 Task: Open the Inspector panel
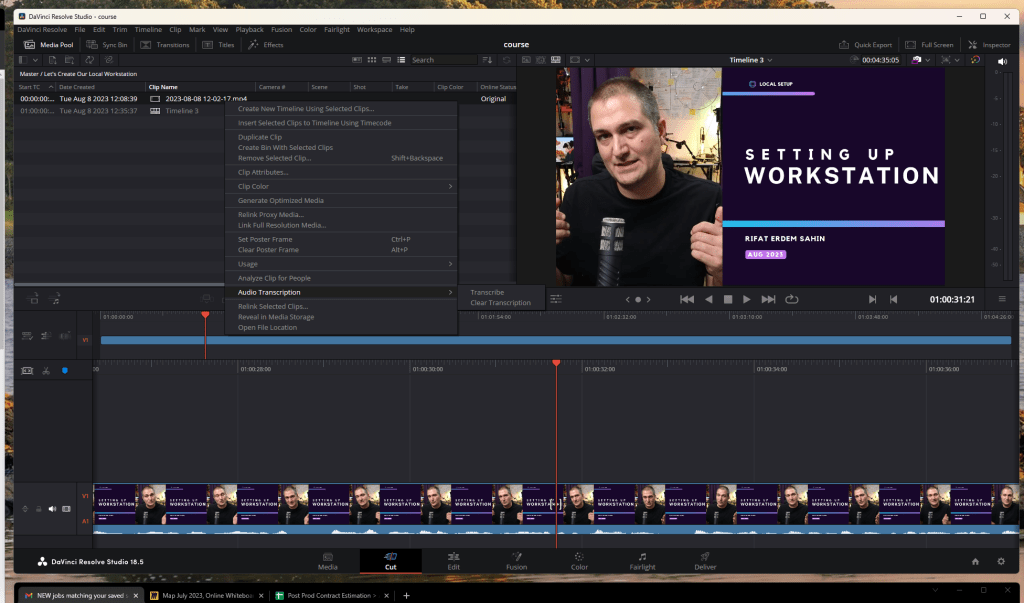(x=989, y=44)
